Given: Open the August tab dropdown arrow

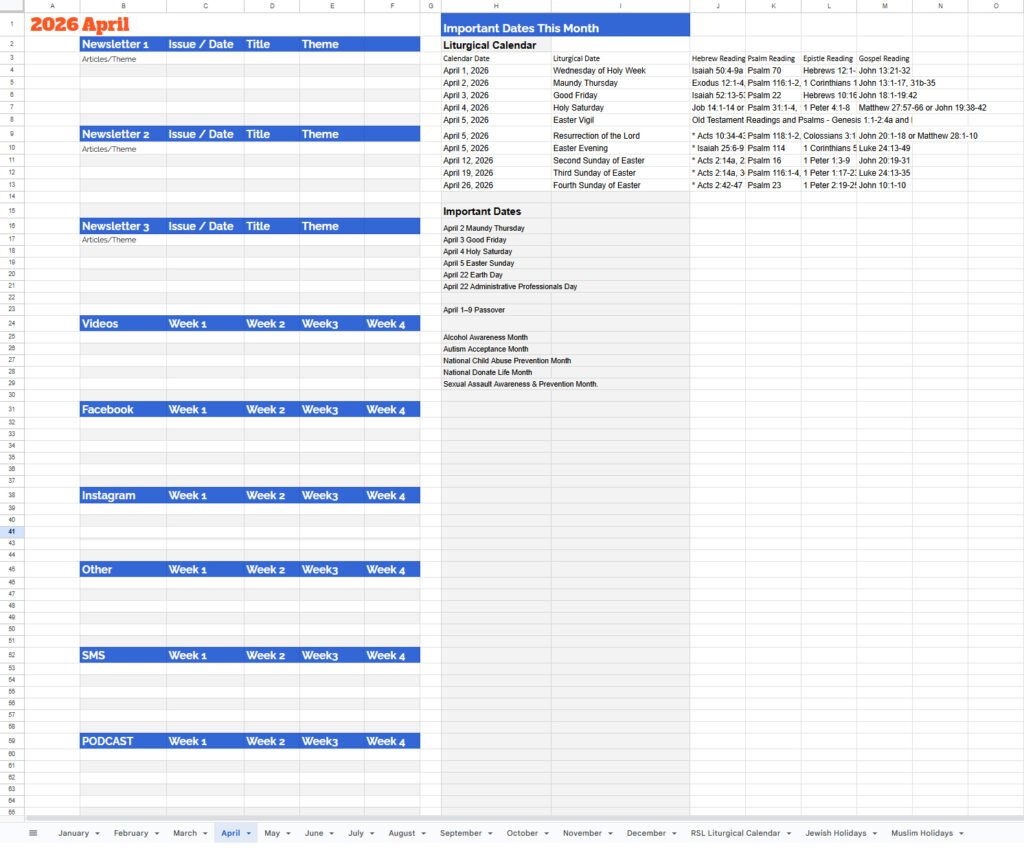Looking at the screenshot, I should (x=423, y=832).
